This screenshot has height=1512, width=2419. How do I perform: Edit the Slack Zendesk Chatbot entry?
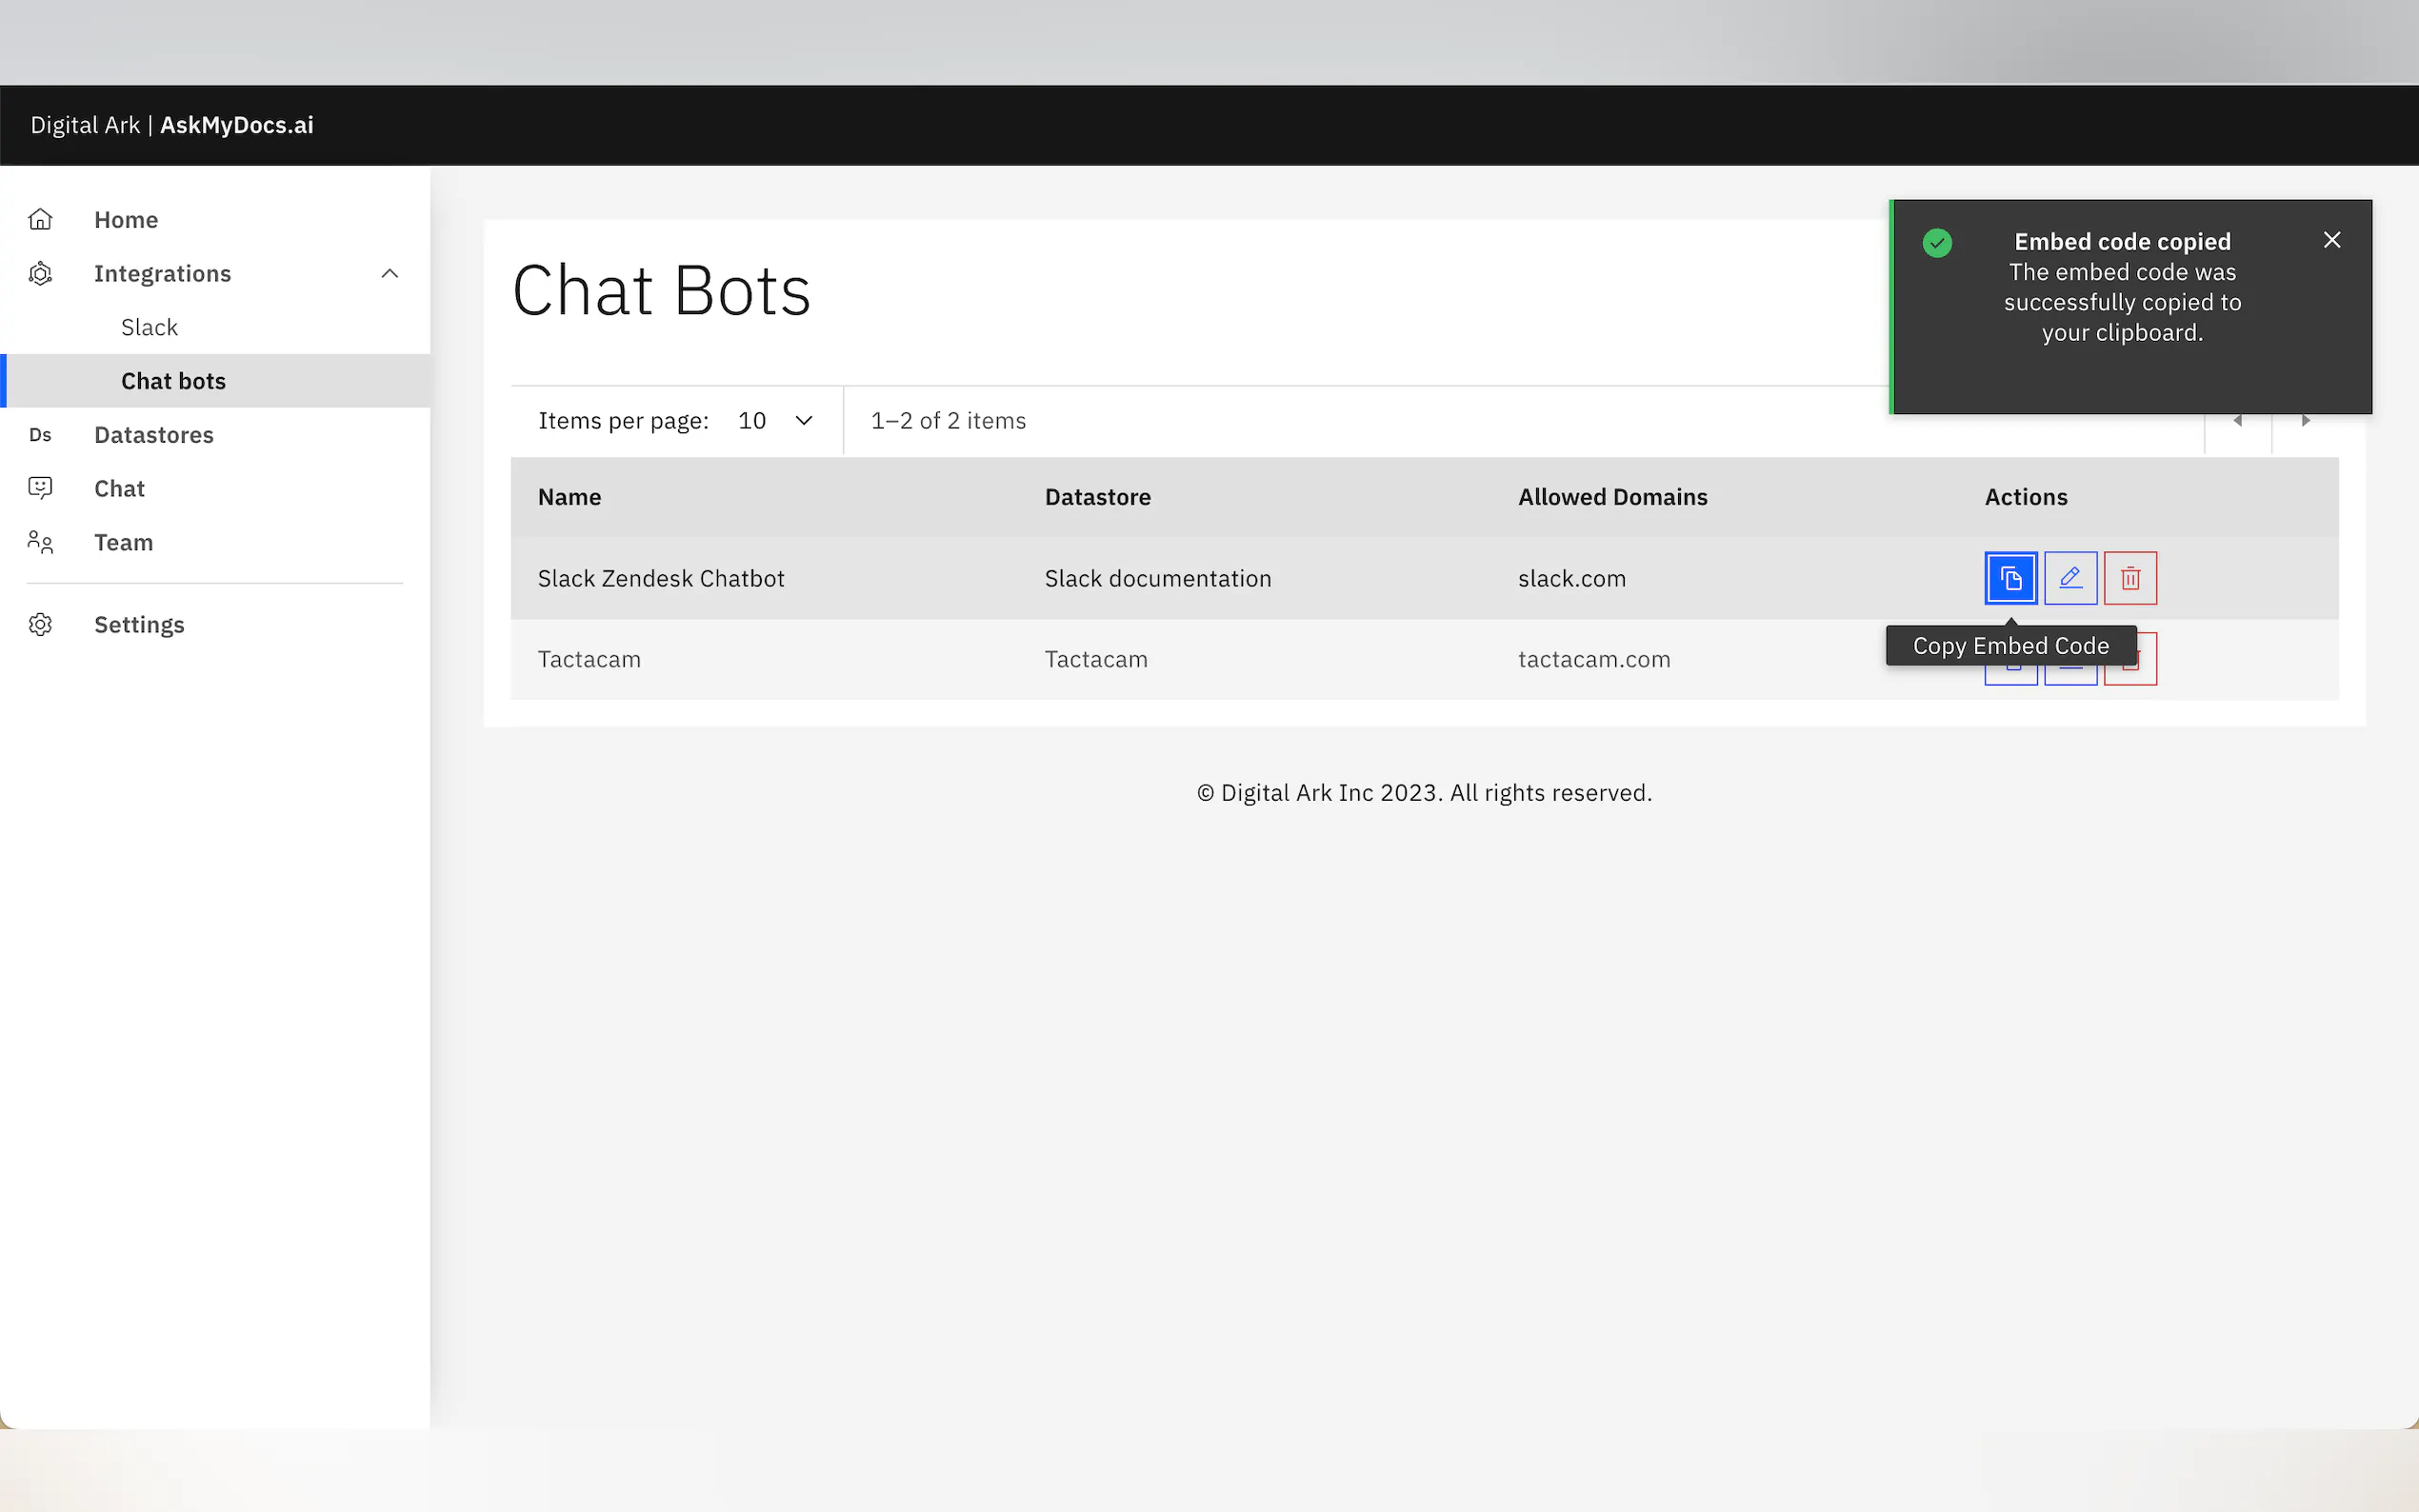(2070, 578)
